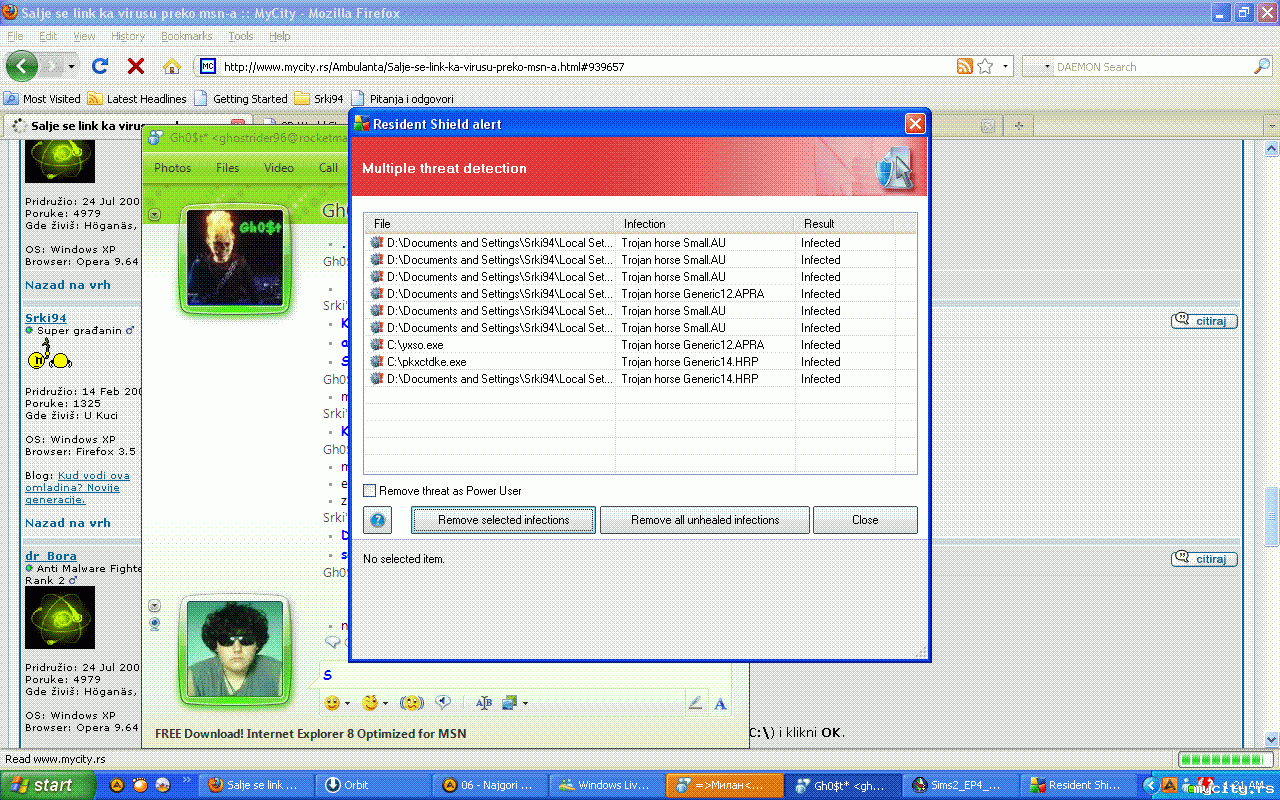Screen dimensions: 1280x800
Task: Click webcam icon beside own MSN avatar
Action: [x=154, y=623]
